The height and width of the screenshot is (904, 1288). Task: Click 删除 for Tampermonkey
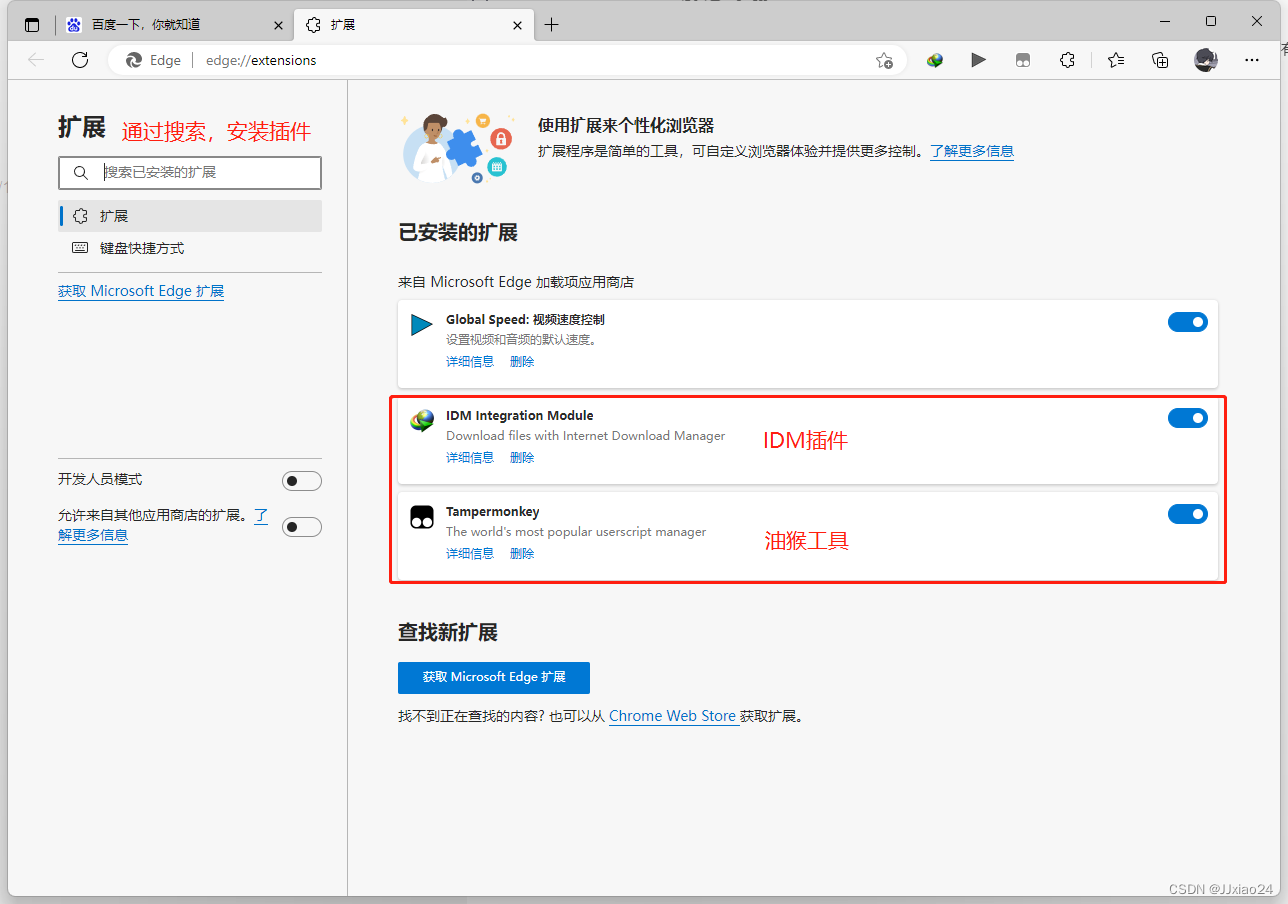tap(522, 554)
